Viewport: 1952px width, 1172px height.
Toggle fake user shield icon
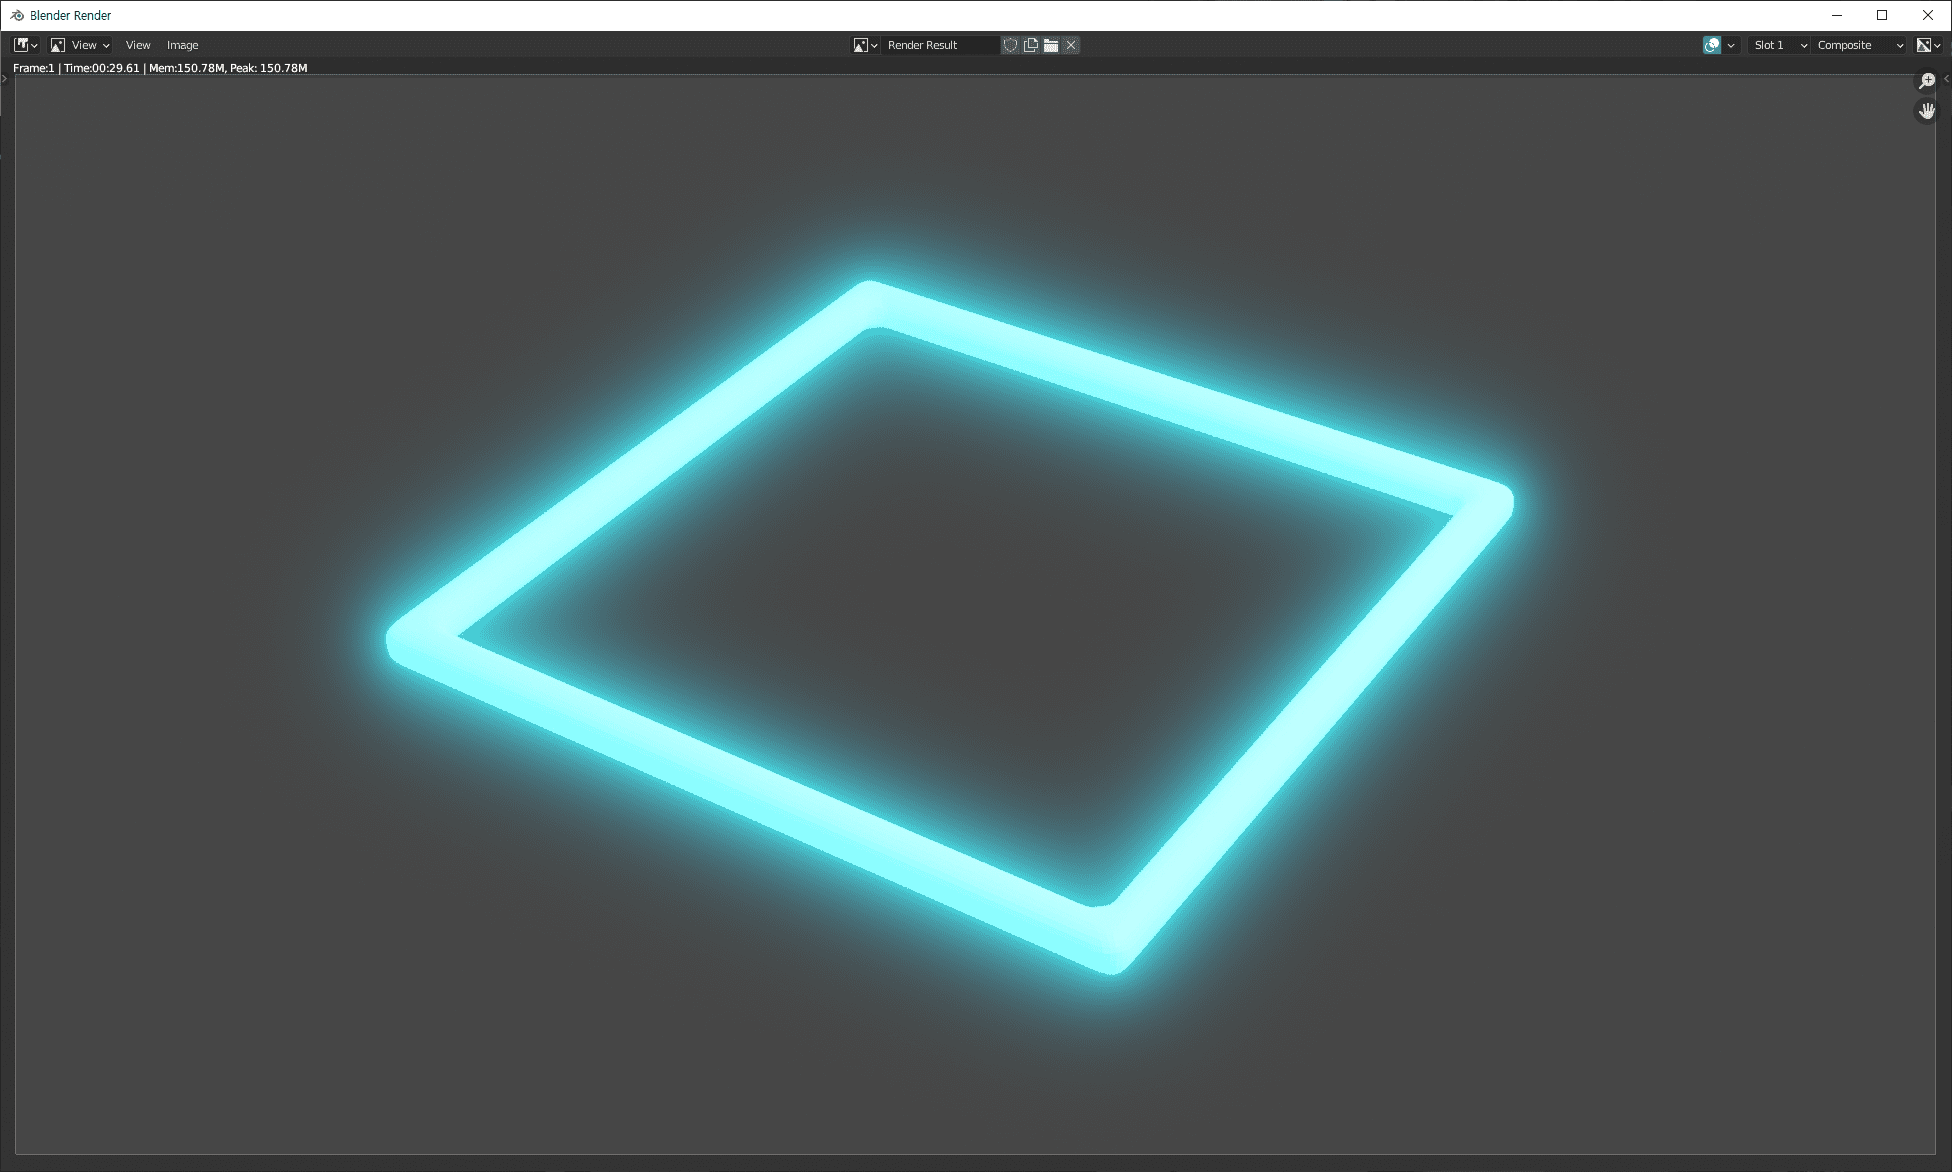coord(1010,45)
